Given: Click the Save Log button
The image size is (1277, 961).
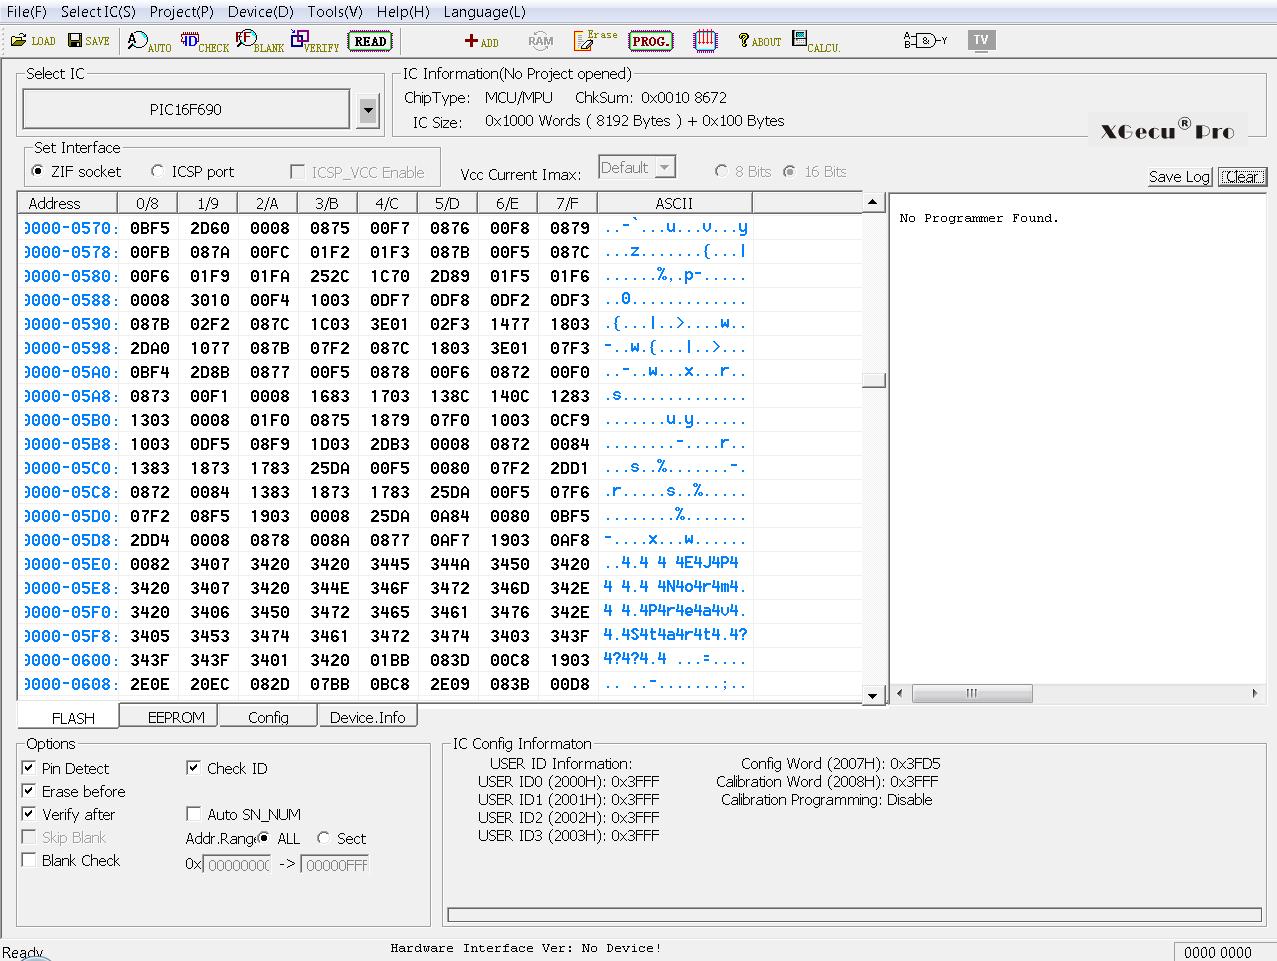Looking at the screenshot, I should (1179, 177).
